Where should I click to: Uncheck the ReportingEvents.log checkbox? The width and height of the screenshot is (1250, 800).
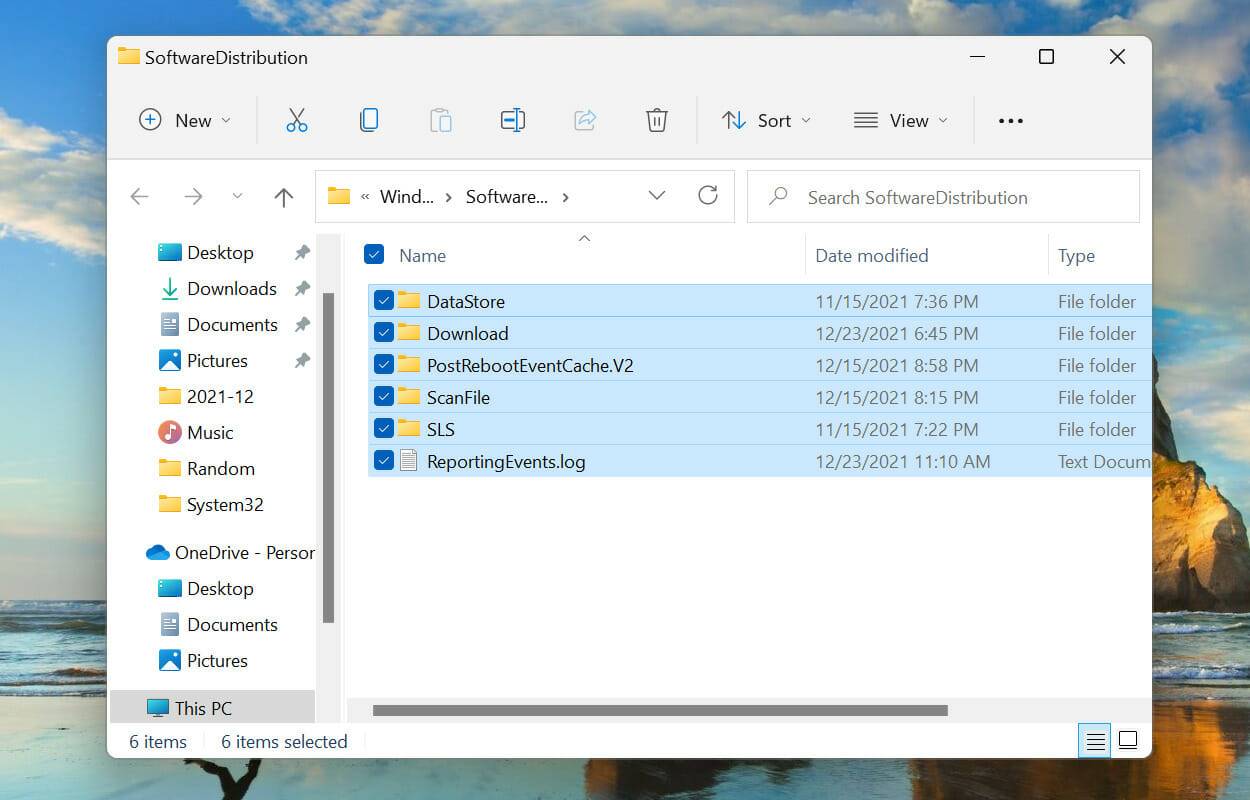point(382,461)
